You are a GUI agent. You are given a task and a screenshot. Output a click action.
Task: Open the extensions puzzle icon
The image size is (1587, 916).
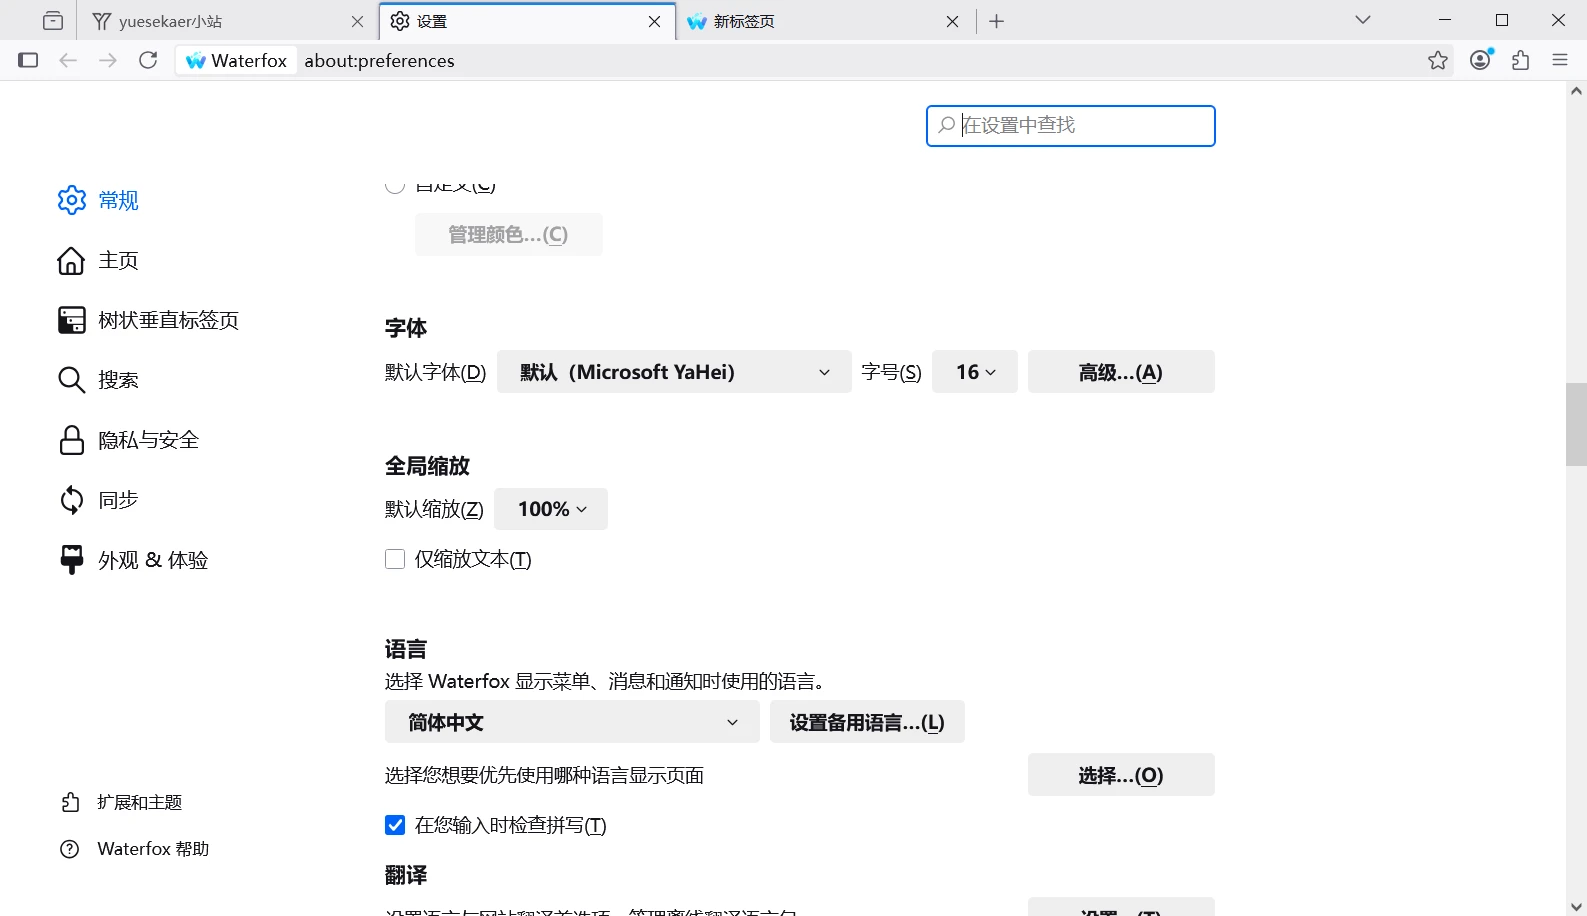[x=1521, y=60]
